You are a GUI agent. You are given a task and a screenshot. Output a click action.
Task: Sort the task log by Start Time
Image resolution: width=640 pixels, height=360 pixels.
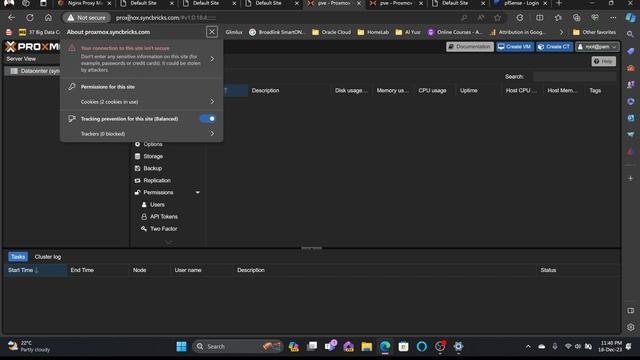click(x=36, y=270)
